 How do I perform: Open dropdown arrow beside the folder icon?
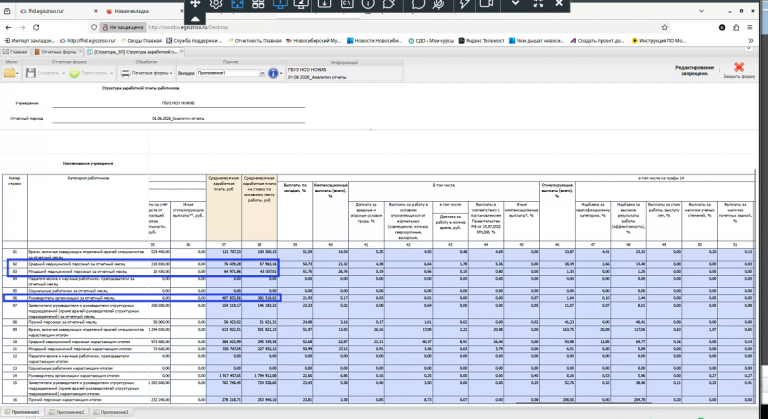click(18, 74)
